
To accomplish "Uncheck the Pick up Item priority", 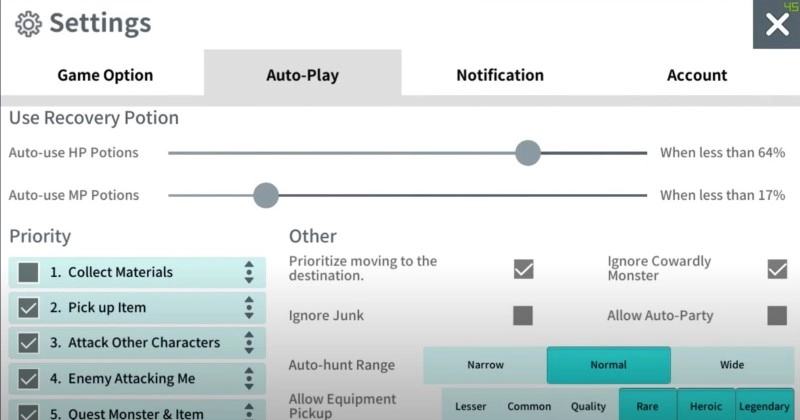I will tap(29, 308).
